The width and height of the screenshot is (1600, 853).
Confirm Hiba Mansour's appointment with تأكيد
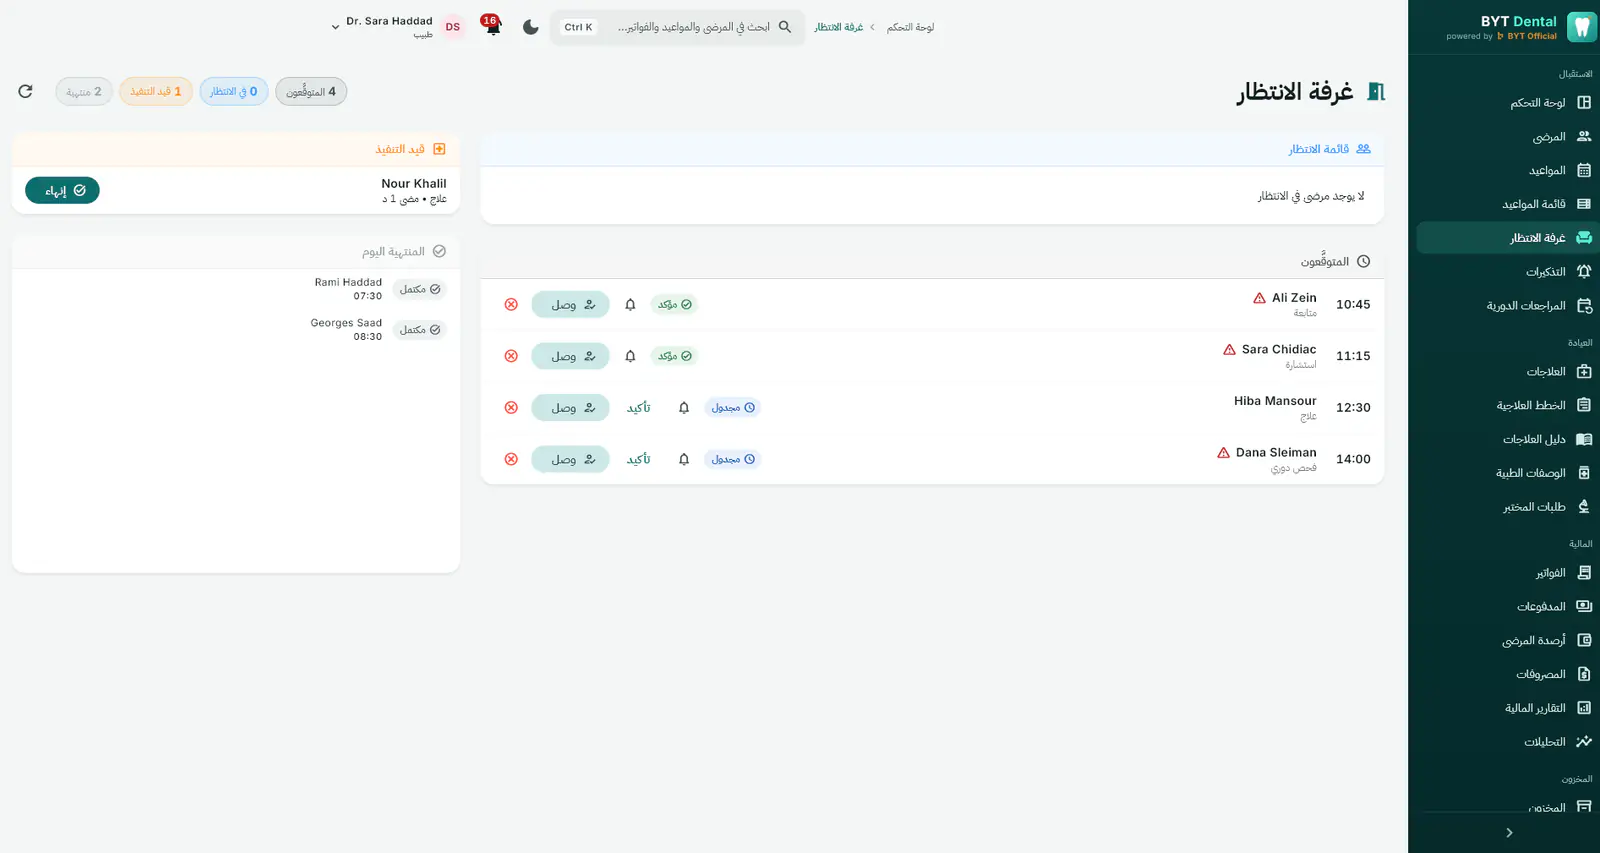tap(638, 407)
